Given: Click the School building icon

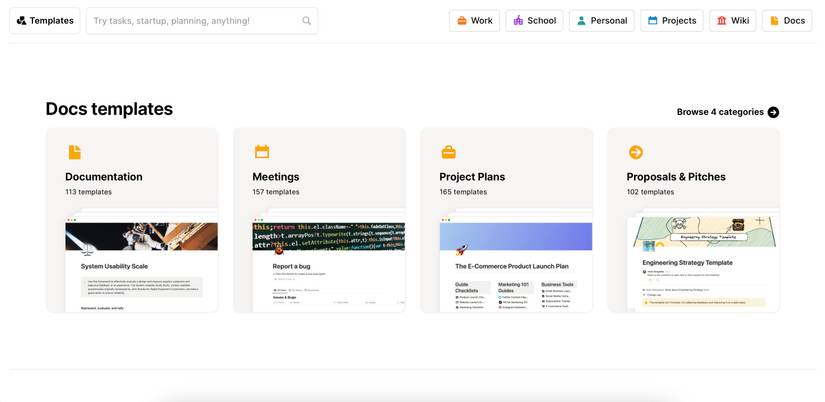Looking at the screenshot, I should click(518, 21).
